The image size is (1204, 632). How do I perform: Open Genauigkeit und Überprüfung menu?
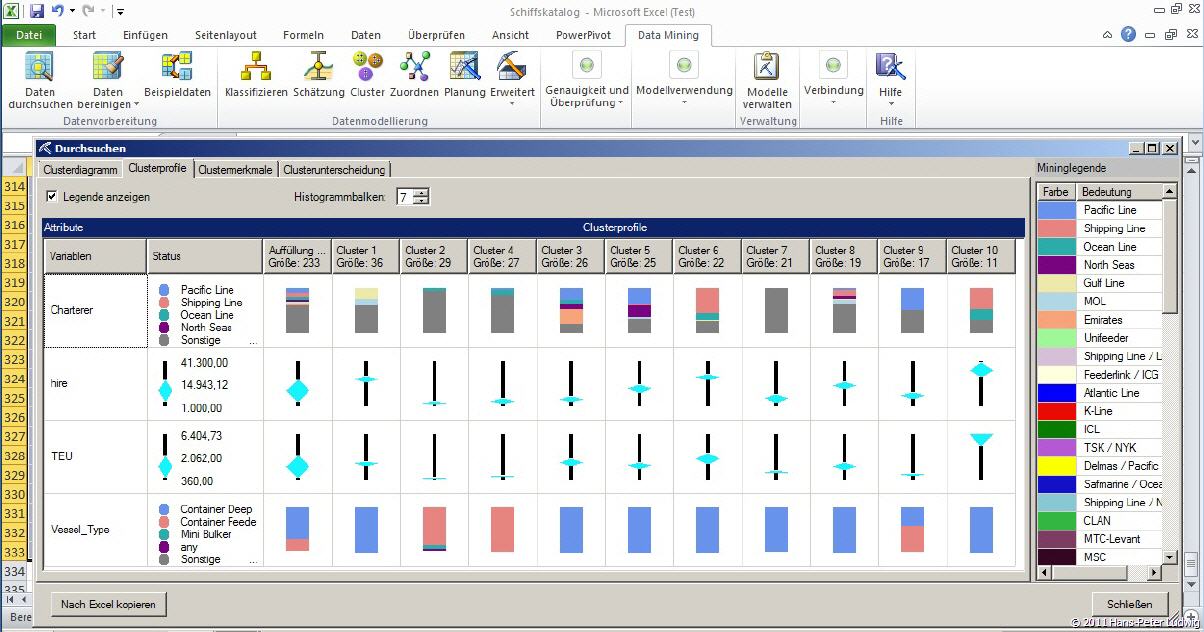tap(587, 81)
